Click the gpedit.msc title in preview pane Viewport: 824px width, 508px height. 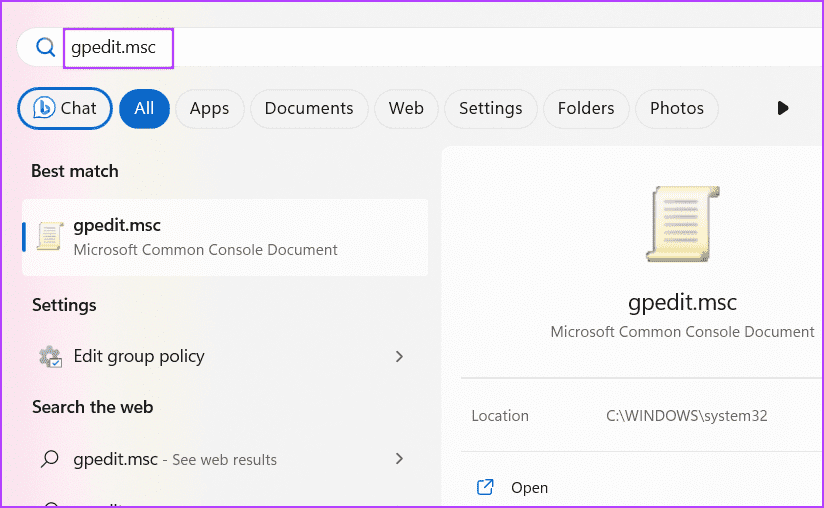point(682,303)
